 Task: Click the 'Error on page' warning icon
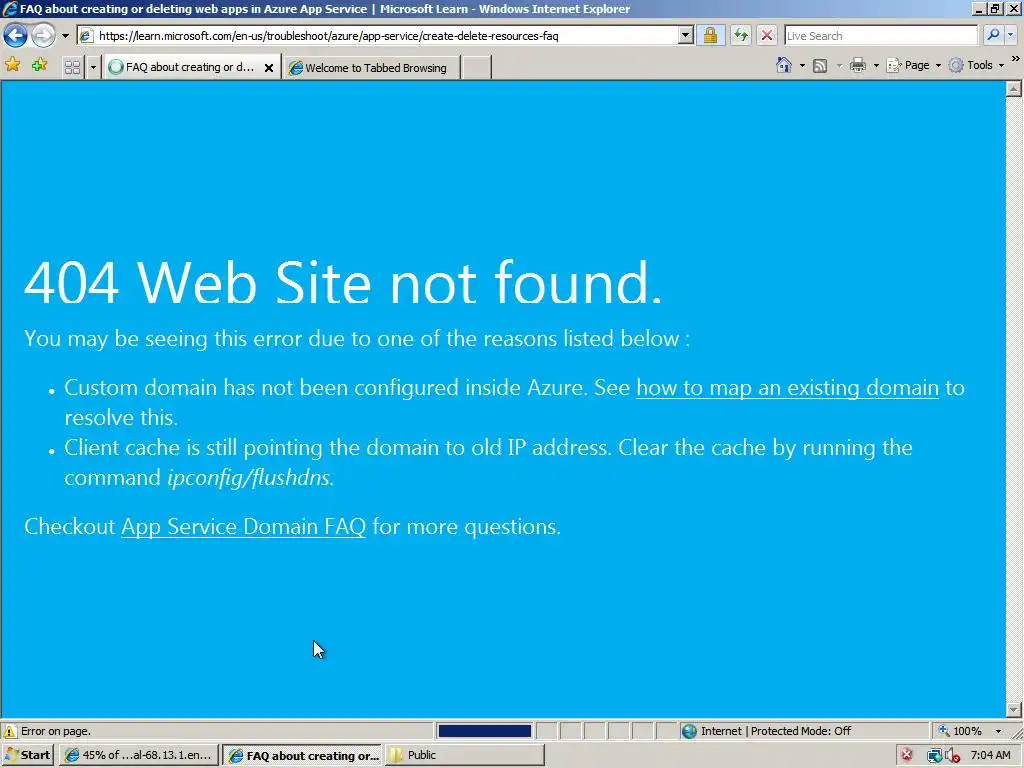coord(10,731)
